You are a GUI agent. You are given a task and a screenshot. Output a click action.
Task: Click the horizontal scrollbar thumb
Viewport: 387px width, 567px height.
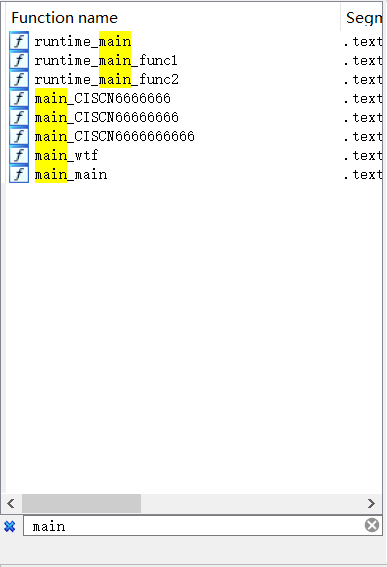pyautogui.click(x=81, y=503)
